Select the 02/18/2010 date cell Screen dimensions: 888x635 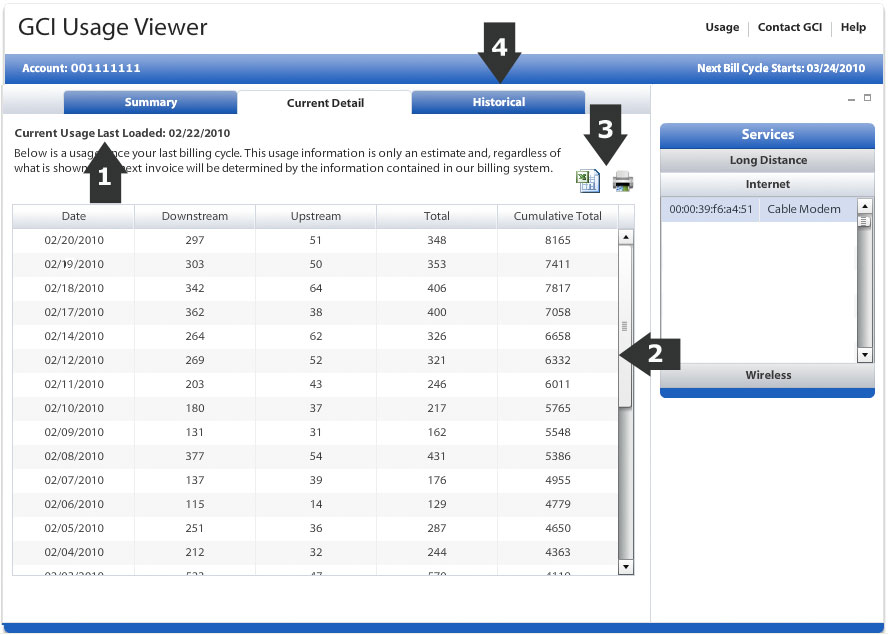pyautogui.click(x=74, y=288)
